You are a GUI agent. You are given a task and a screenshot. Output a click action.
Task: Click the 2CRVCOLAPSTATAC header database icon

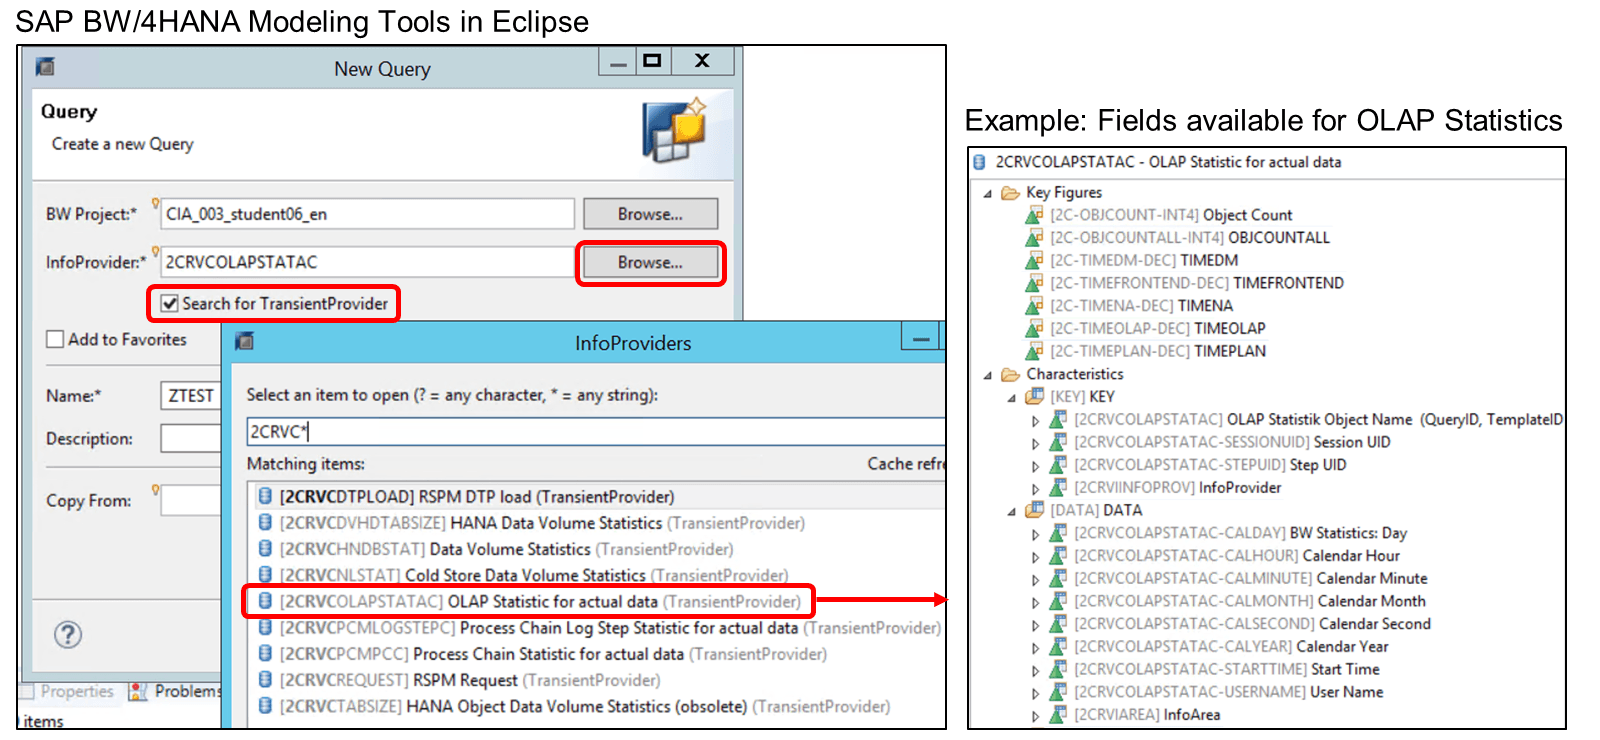tap(980, 162)
